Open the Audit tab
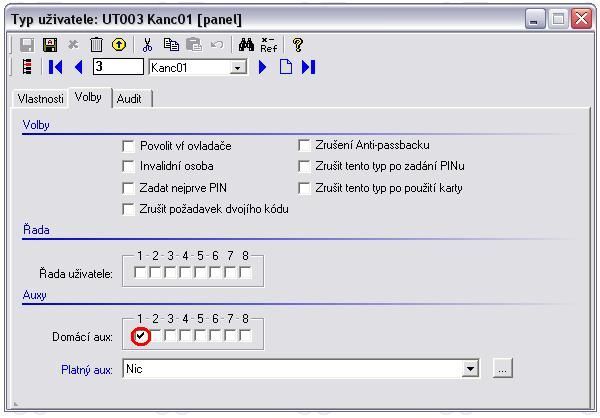This screenshot has height=418, width=600. pos(129,99)
